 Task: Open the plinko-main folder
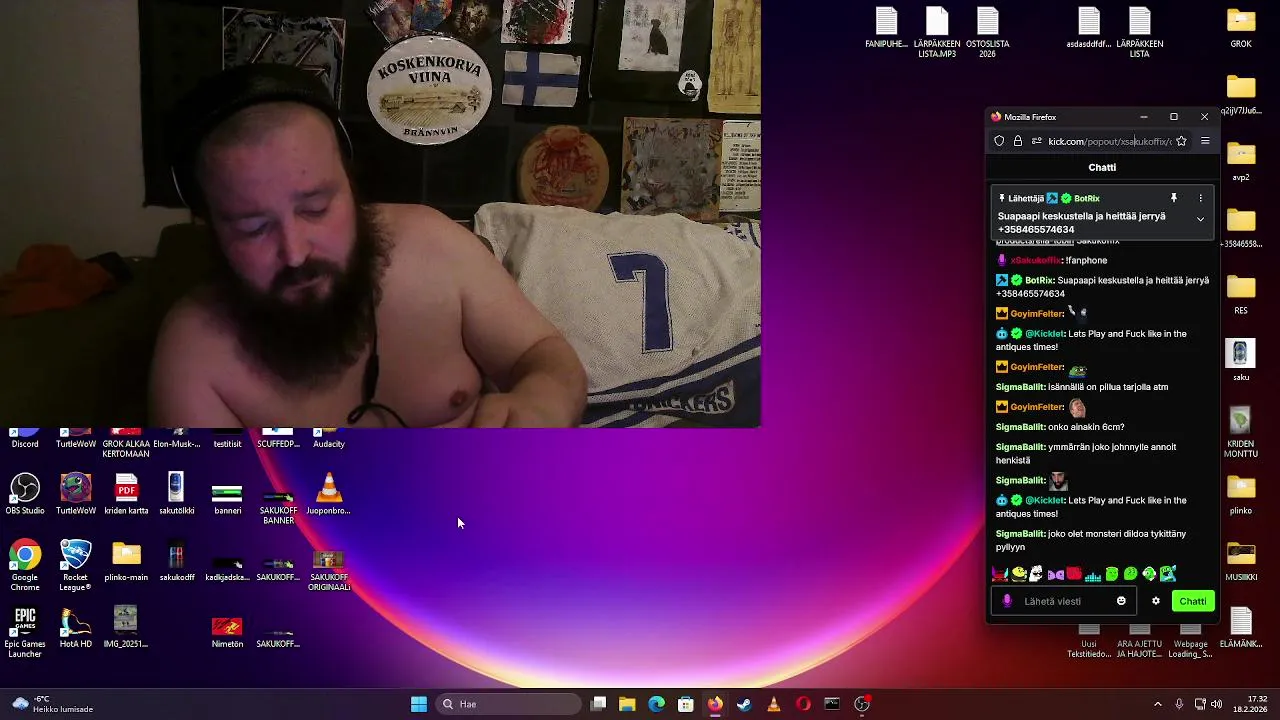click(x=126, y=560)
